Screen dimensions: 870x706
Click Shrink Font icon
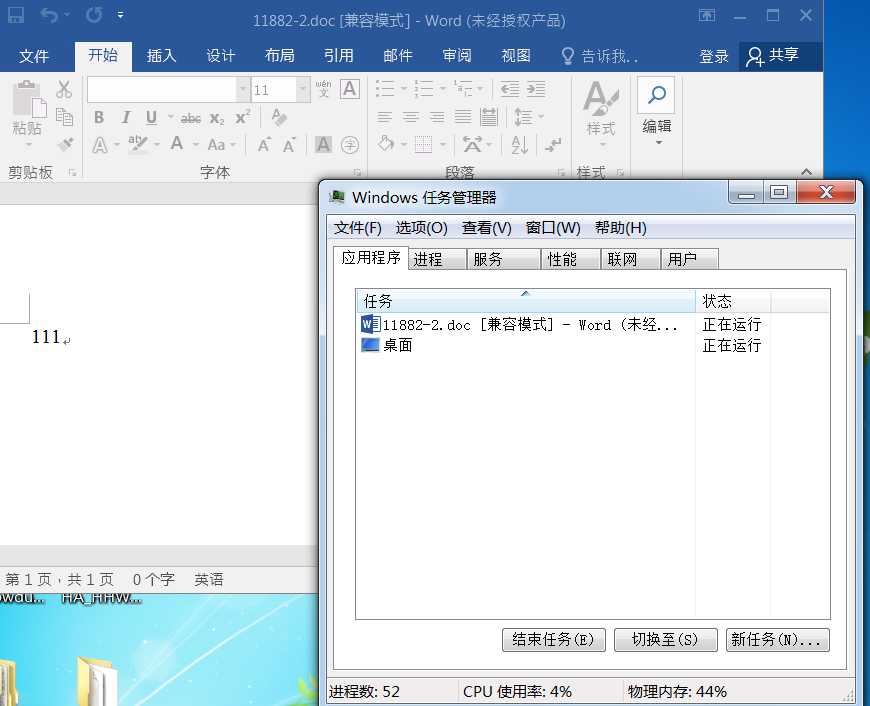pyautogui.click(x=289, y=145)
